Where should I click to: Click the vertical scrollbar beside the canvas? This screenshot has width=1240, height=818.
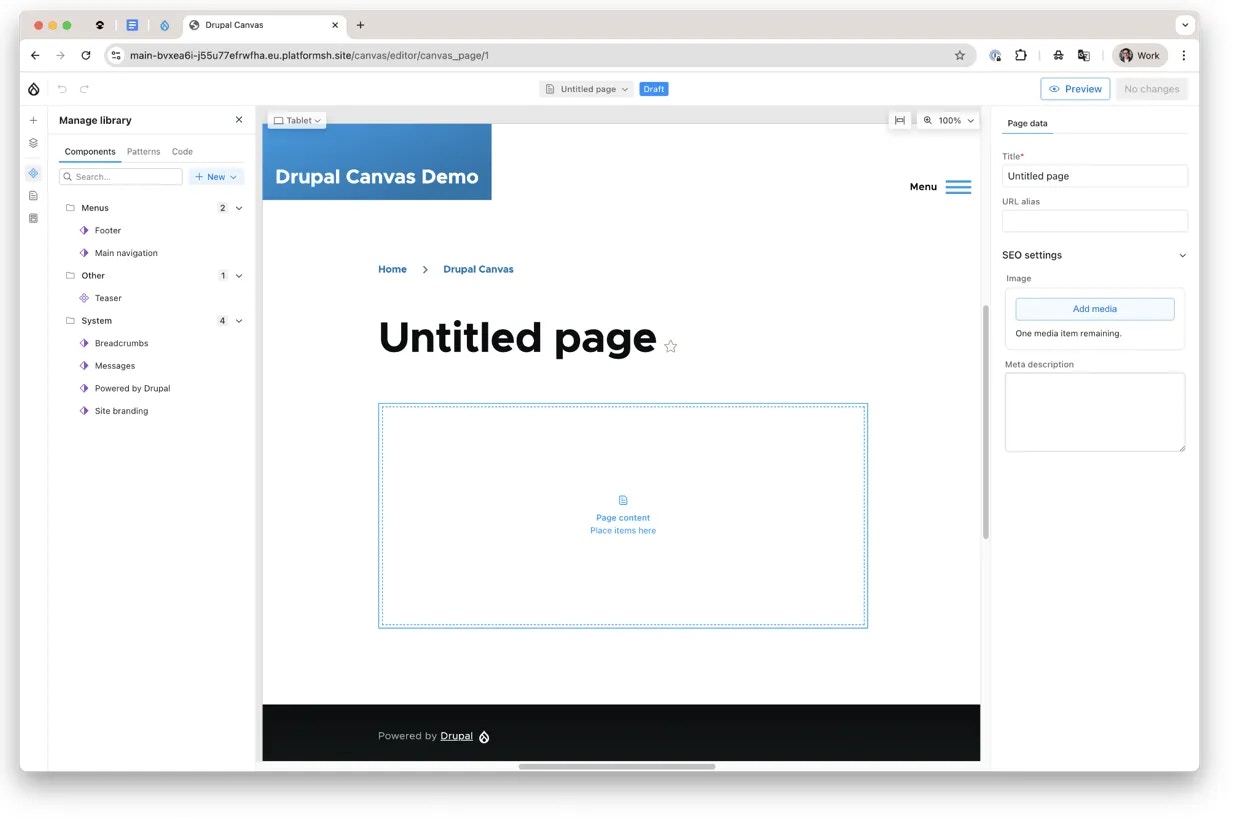coord(985,422)
